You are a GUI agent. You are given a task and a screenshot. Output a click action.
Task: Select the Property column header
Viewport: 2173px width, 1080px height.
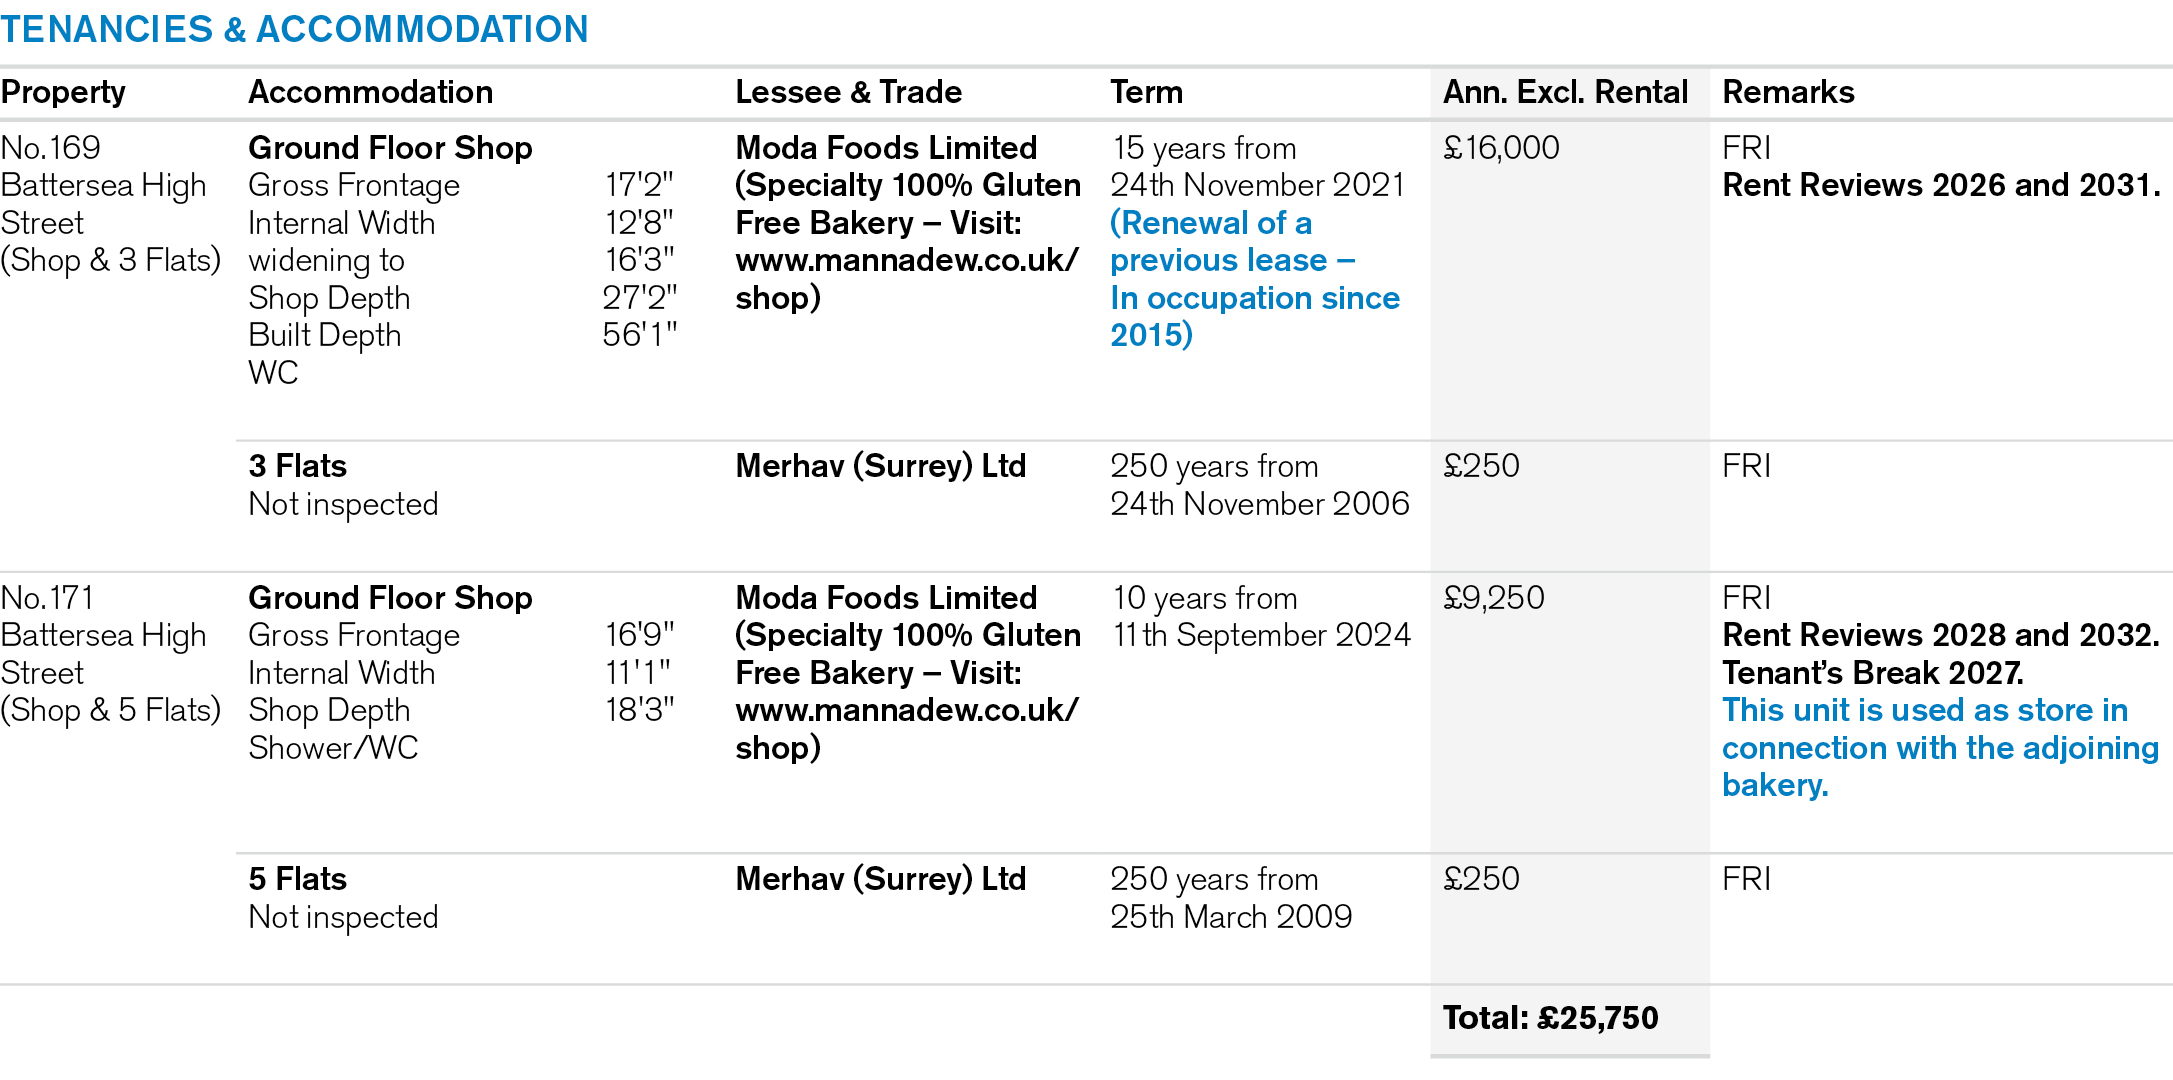tap(63, 92)
